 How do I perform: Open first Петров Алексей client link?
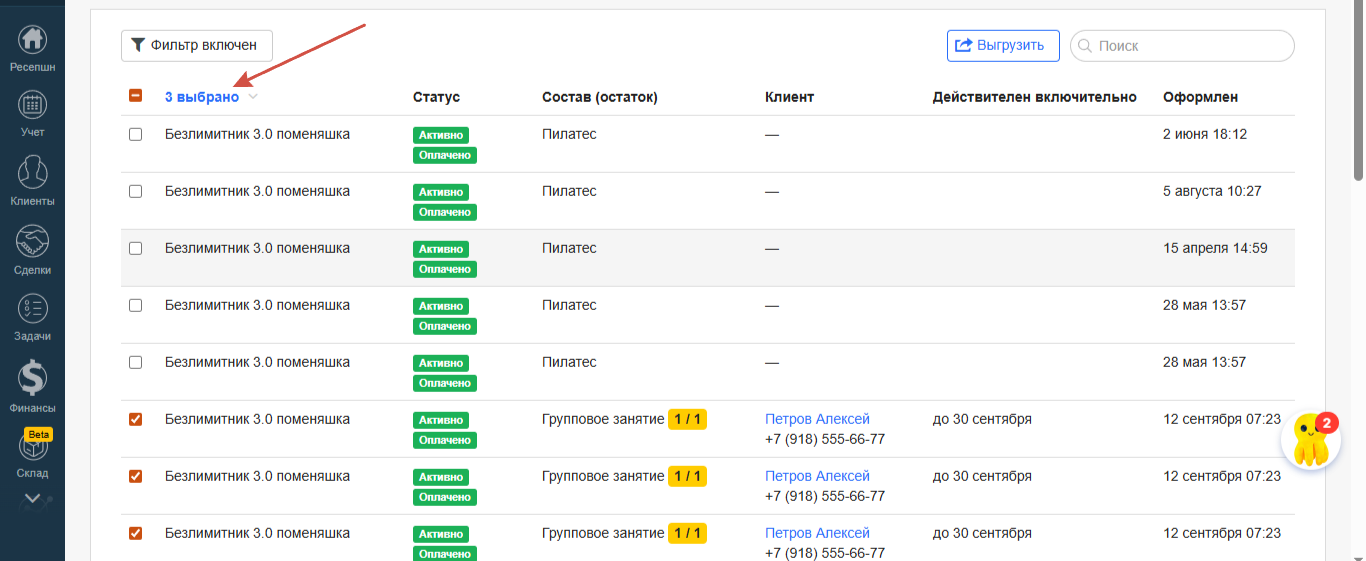817,419
